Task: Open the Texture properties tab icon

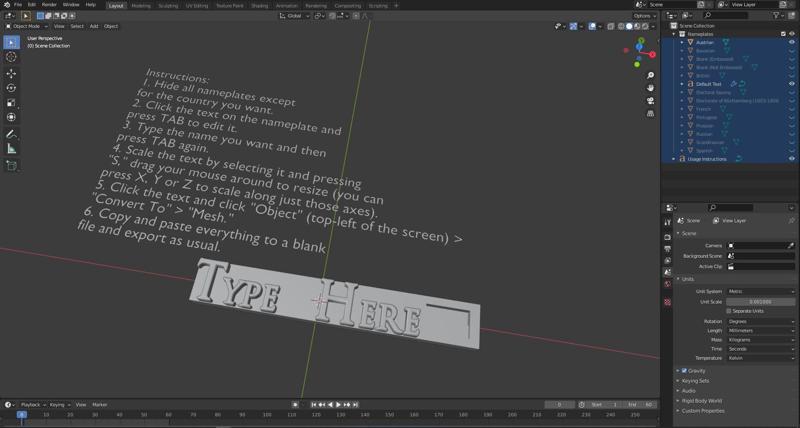Action: pyautogui.click(x=667, y=302)
